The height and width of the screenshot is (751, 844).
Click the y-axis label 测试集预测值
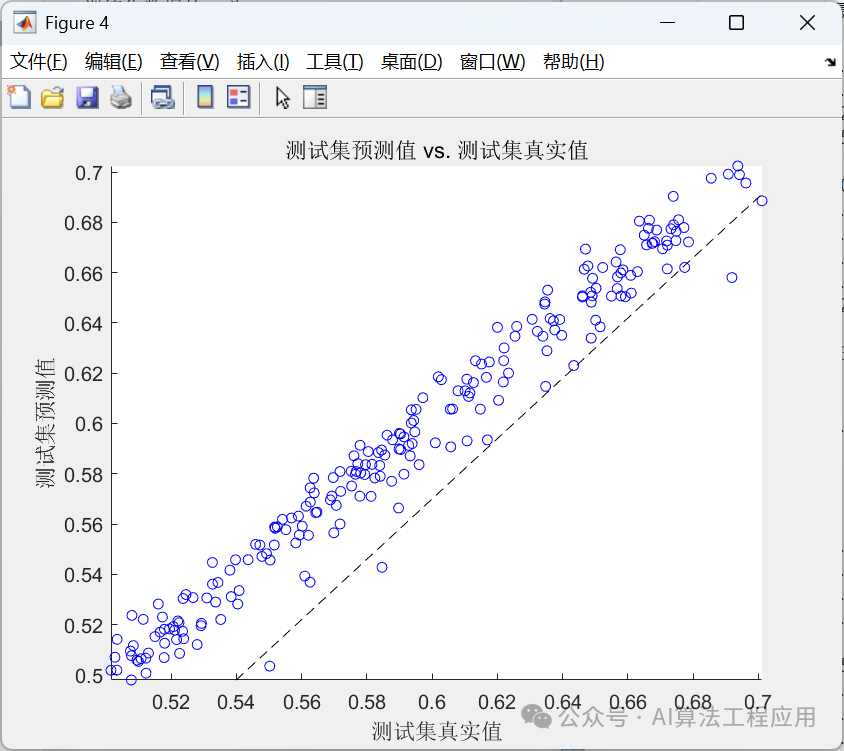click(x=46, y=423)
